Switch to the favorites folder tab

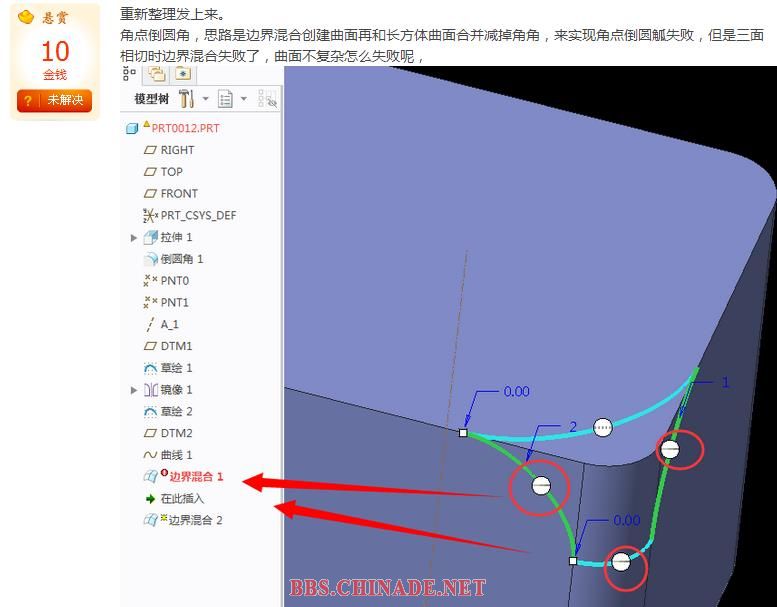coord(183,74)
